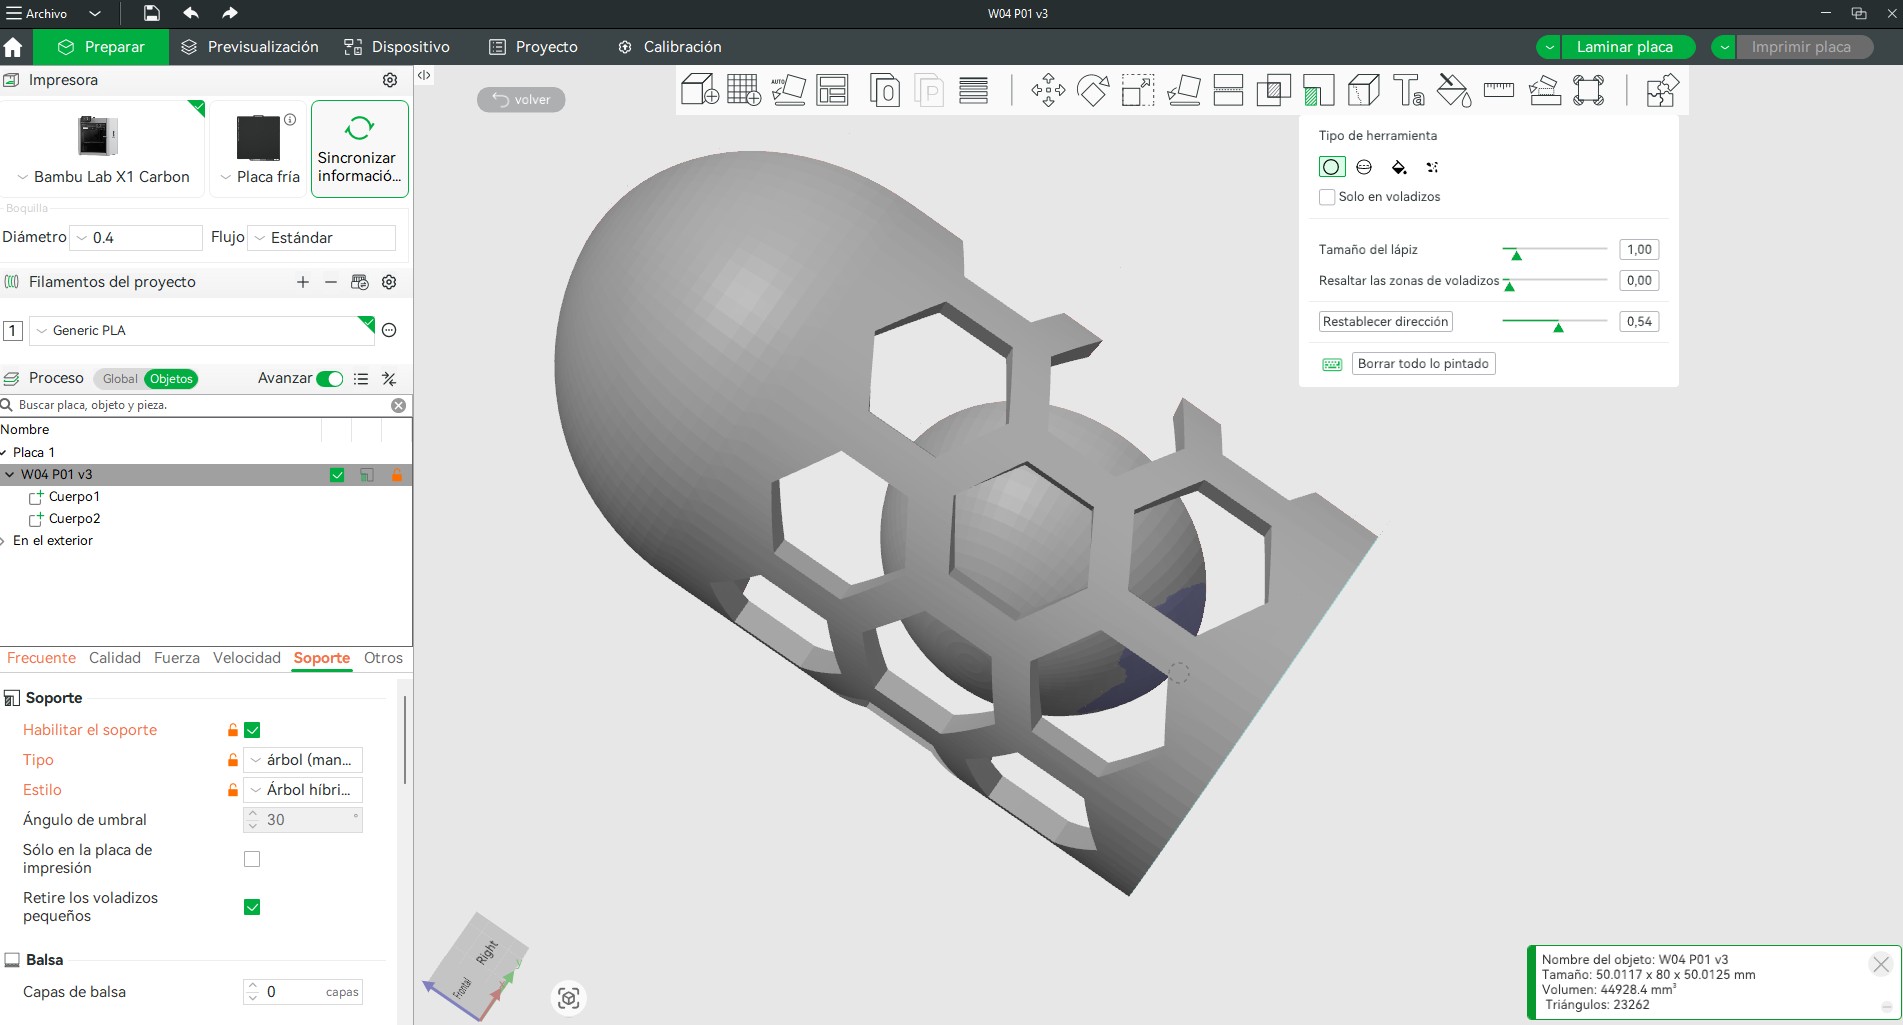Check 'Sólo en la placa de impresión'

(x=252, y=859)
